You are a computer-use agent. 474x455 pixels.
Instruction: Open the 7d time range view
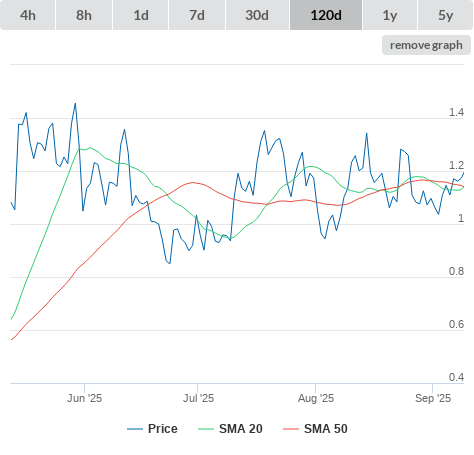197,15
